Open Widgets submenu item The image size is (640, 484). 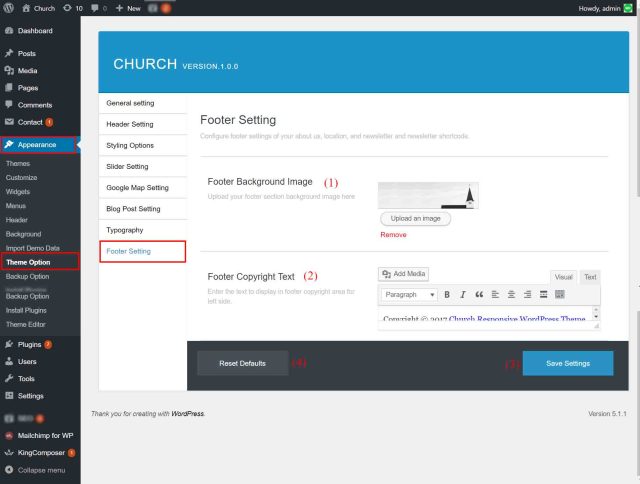[18, 192]
